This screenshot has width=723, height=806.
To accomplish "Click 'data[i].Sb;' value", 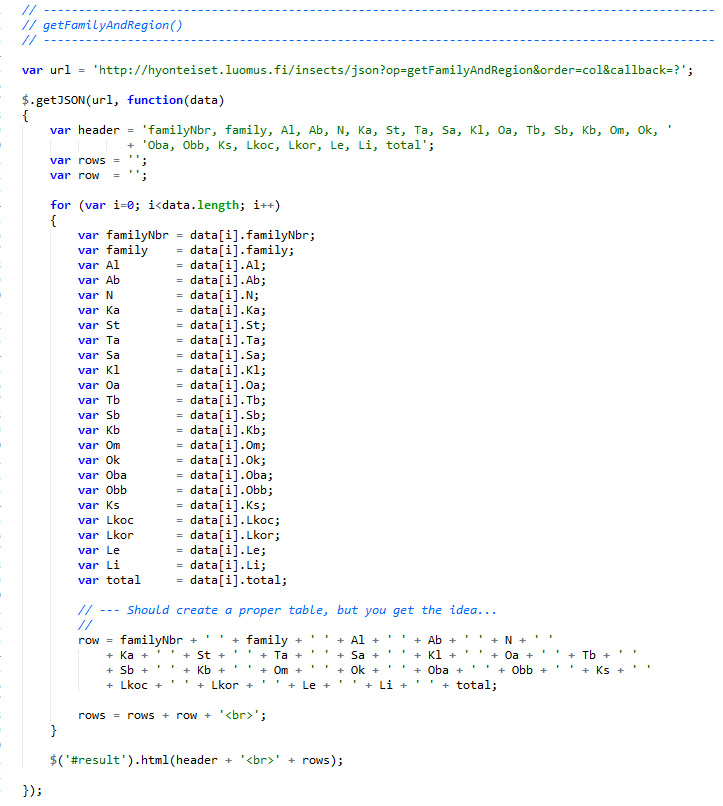I will tap(228, 415).
